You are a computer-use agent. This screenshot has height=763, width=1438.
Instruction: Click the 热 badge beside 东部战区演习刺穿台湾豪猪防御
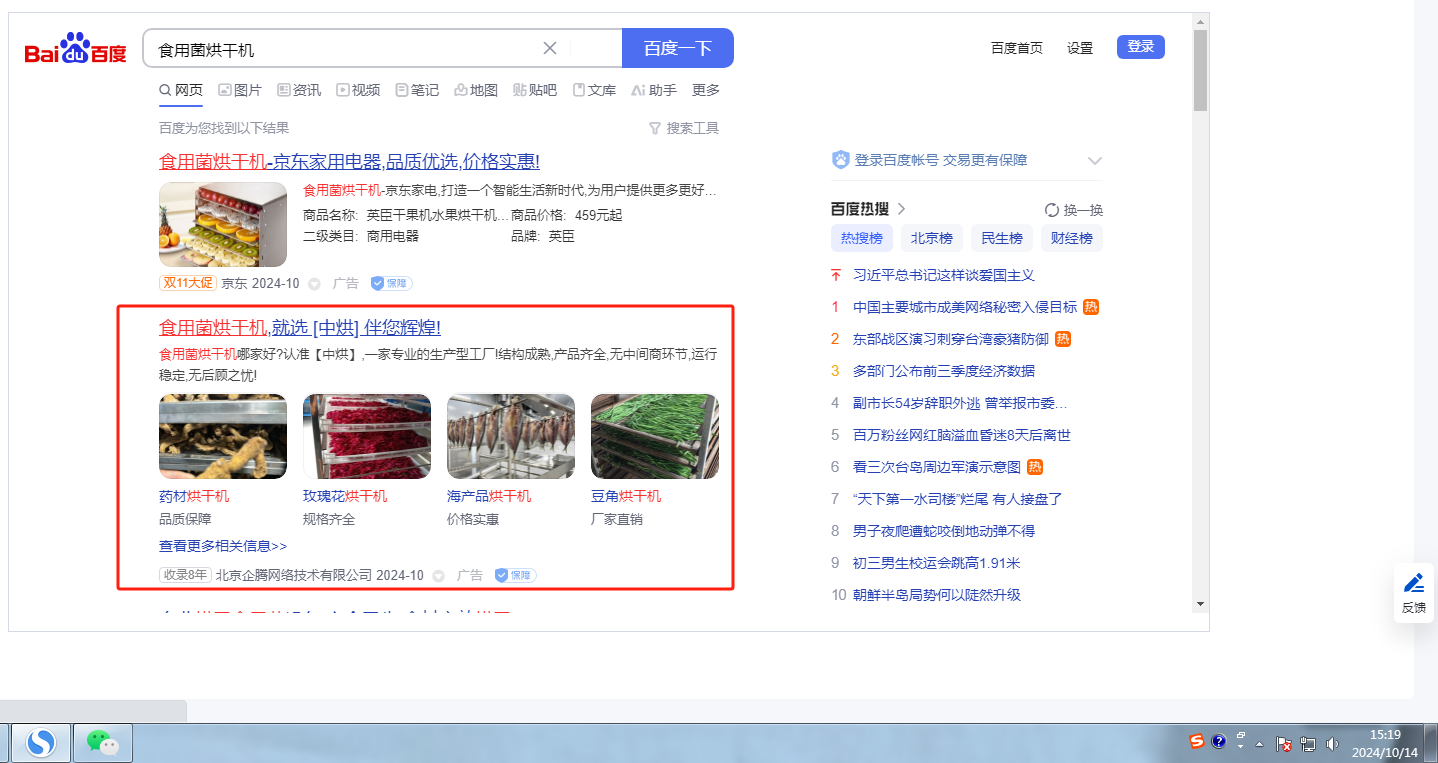[1063, 339]
